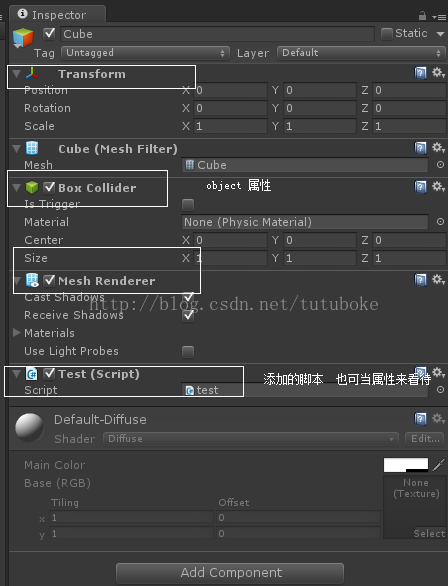Click the None (Physic Material) field

[x=305, y=222]
